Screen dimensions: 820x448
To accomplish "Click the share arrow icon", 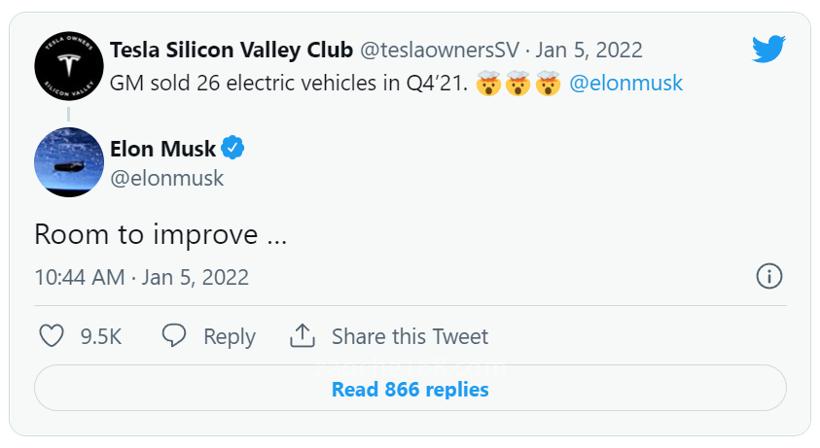I will (302, 336).
